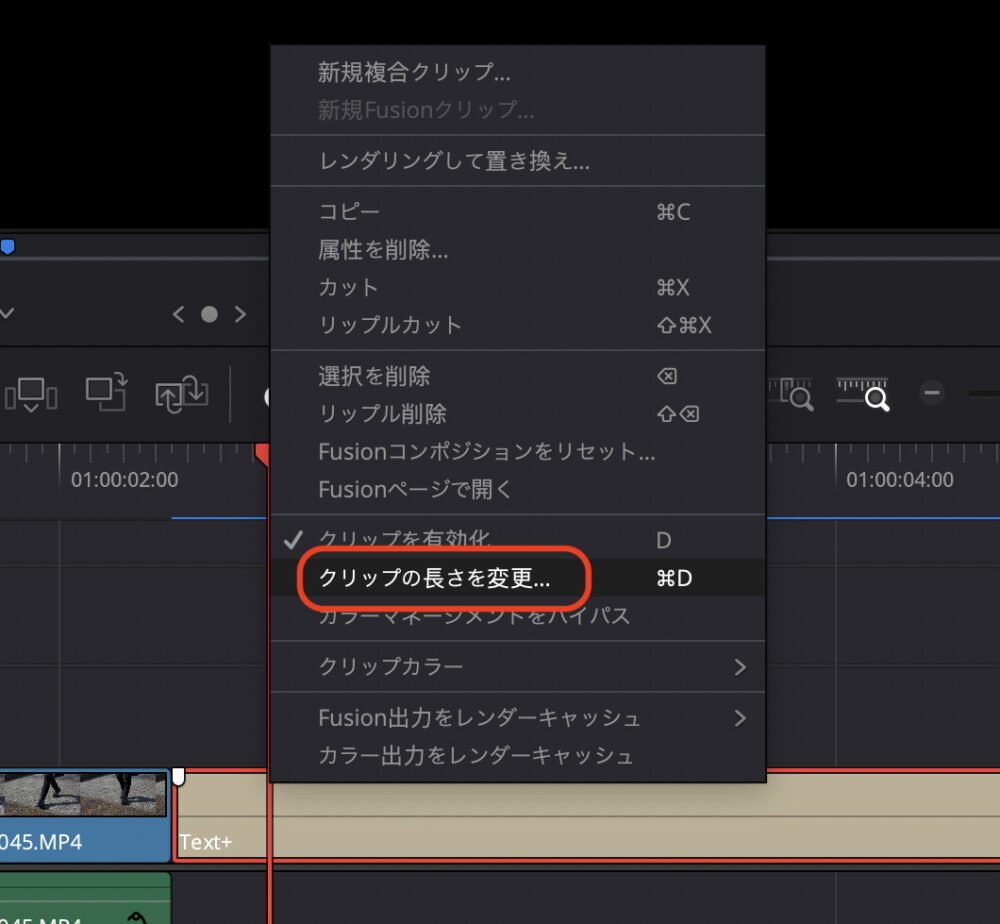Click the previous keyframe arrow button

(178, 313)
